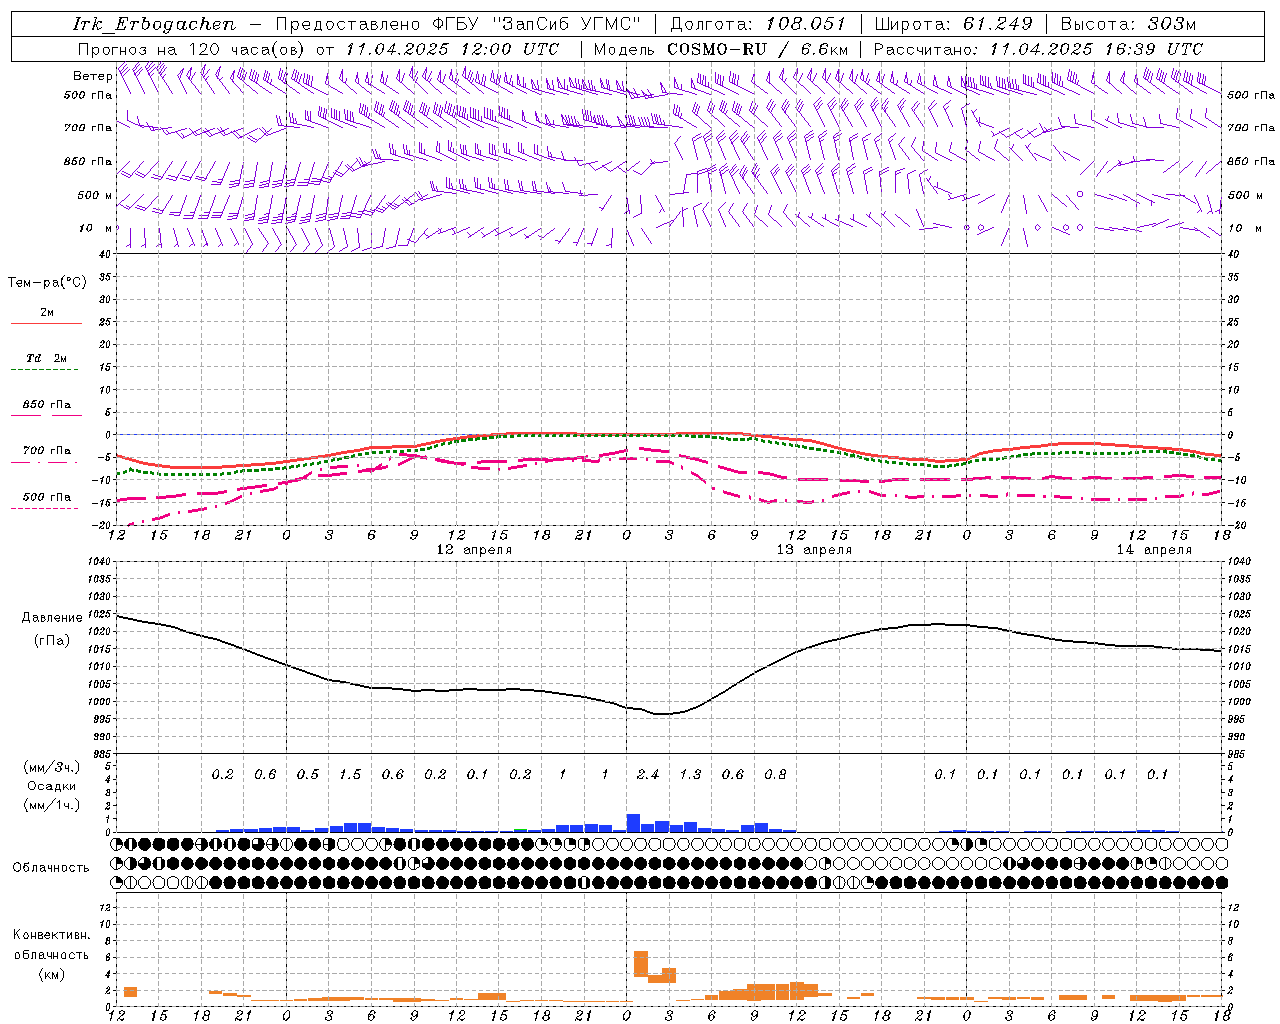Click the 700 гПа temperature legend entry

47,451
